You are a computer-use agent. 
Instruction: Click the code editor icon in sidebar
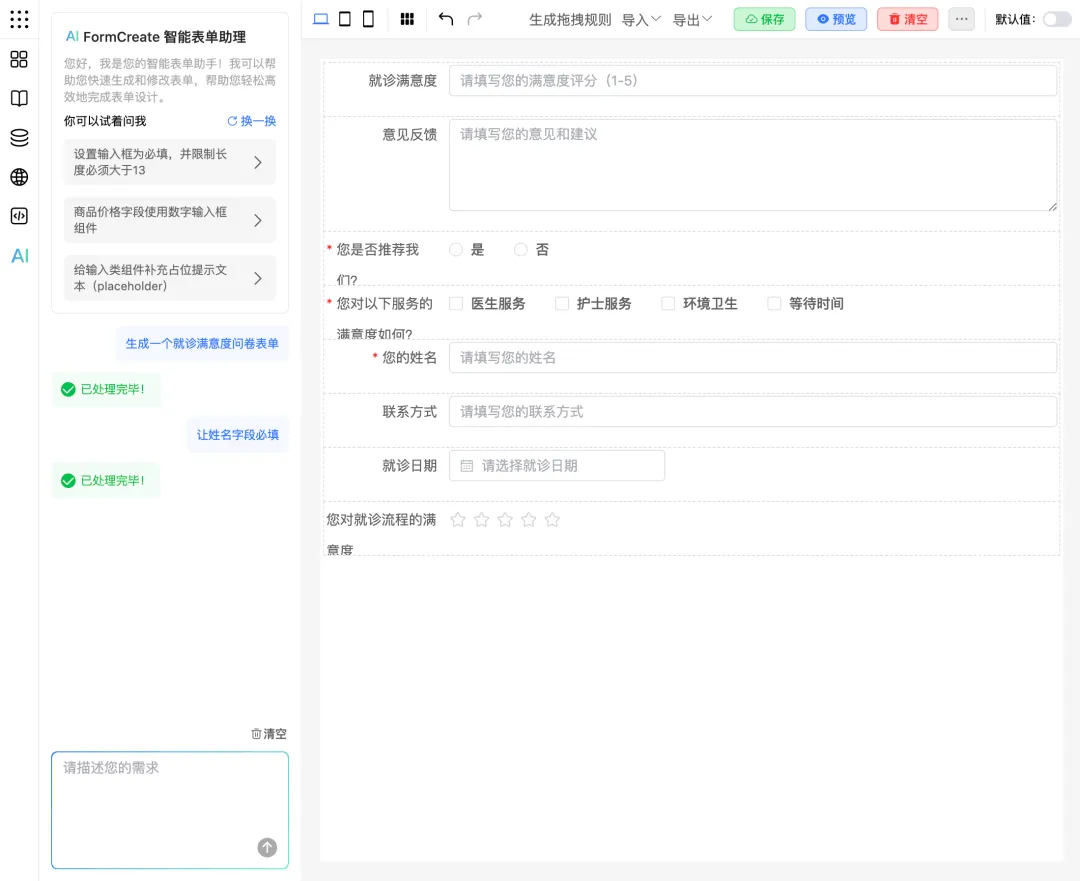pyautogui.click(x=18, y=216)
